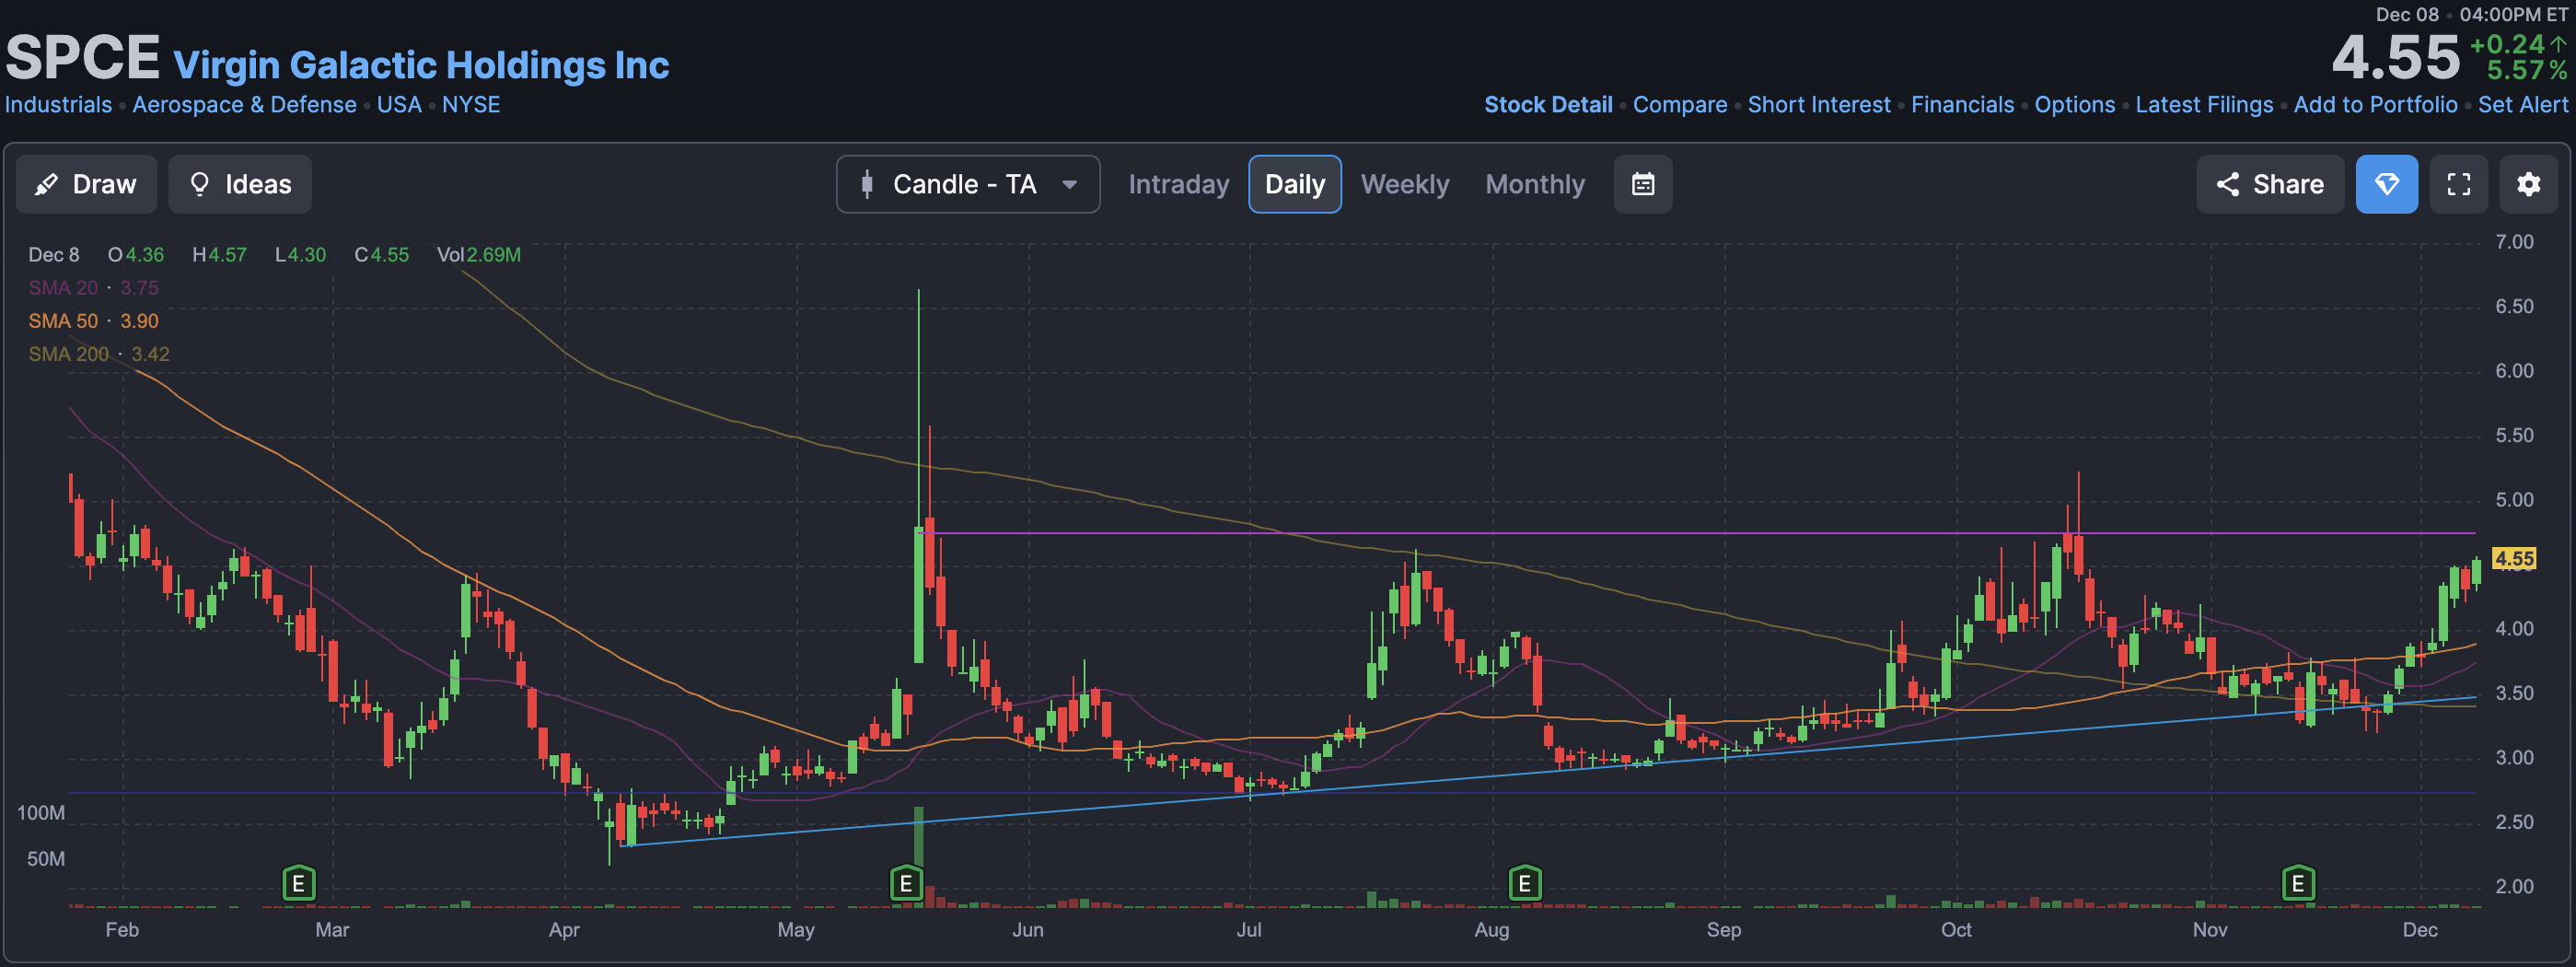Image resolution: width=2576 pixels, height=967 pixels.
Task: Open the NYSE exchange link
Action: coord(471,104)
